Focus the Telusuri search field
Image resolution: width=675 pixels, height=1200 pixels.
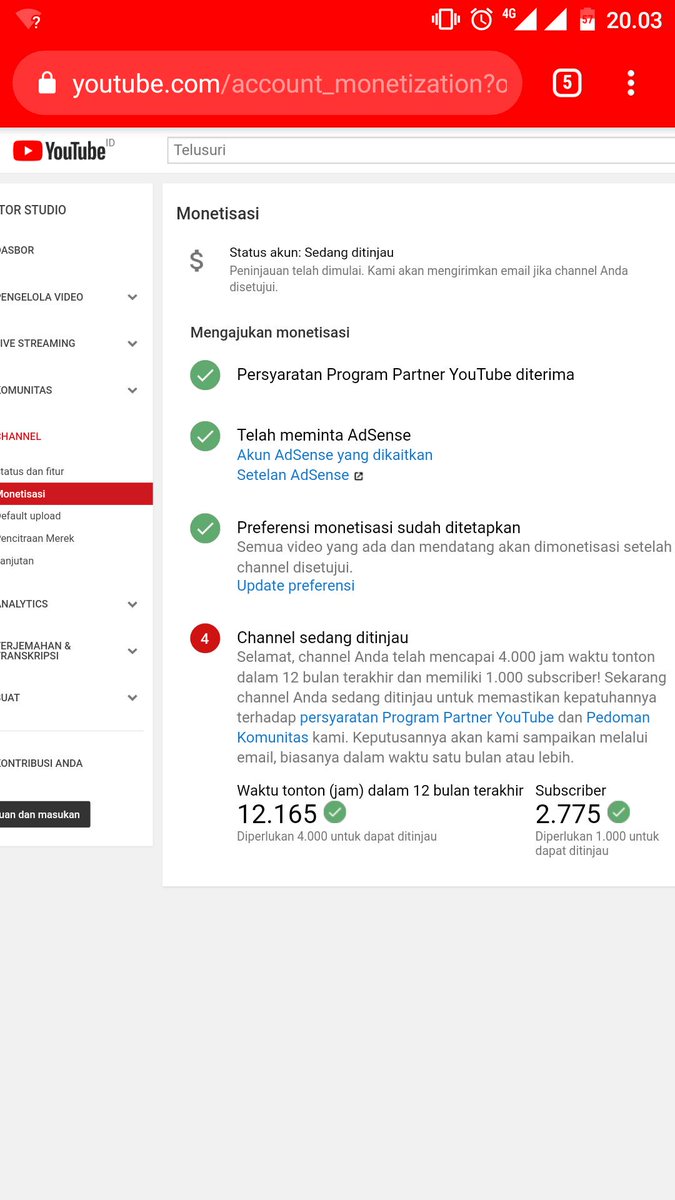coord(420,150)
